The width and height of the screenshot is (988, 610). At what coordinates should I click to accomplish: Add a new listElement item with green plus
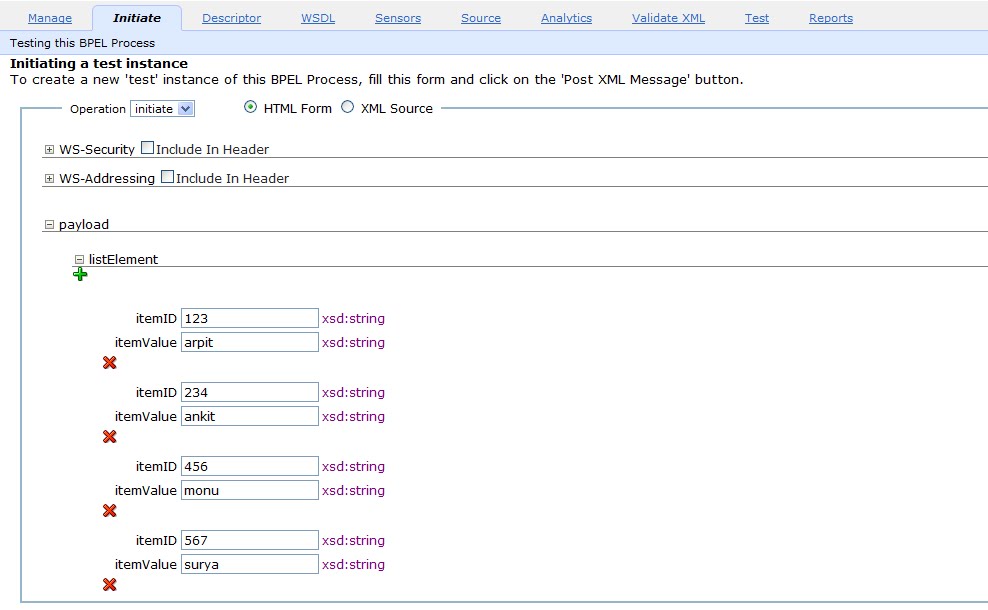coord(80,274)
